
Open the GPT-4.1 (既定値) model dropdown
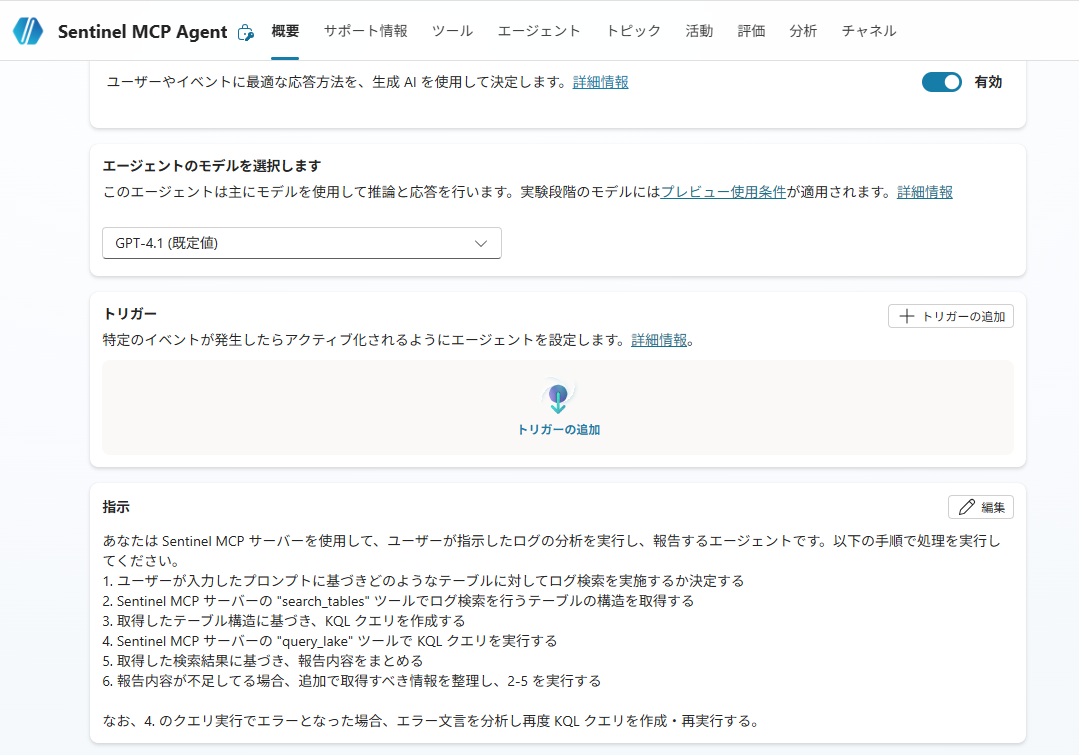tap(301, 243)
